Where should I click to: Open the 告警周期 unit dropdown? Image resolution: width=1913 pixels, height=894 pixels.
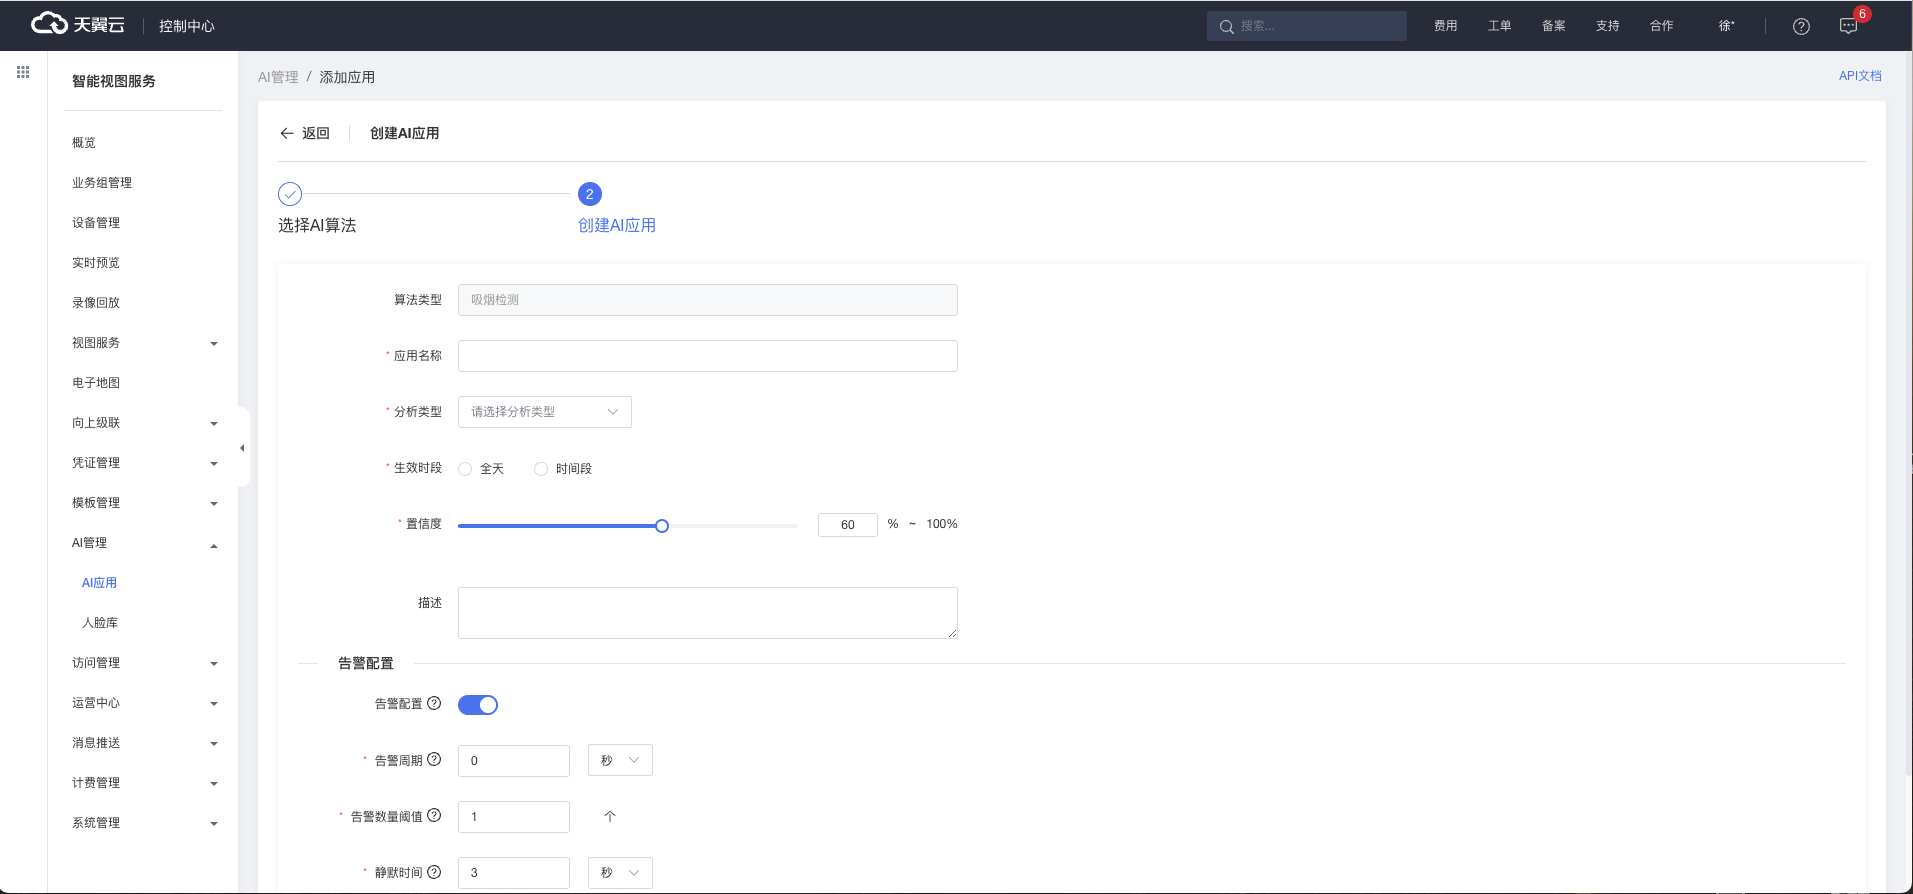(620, 761)
